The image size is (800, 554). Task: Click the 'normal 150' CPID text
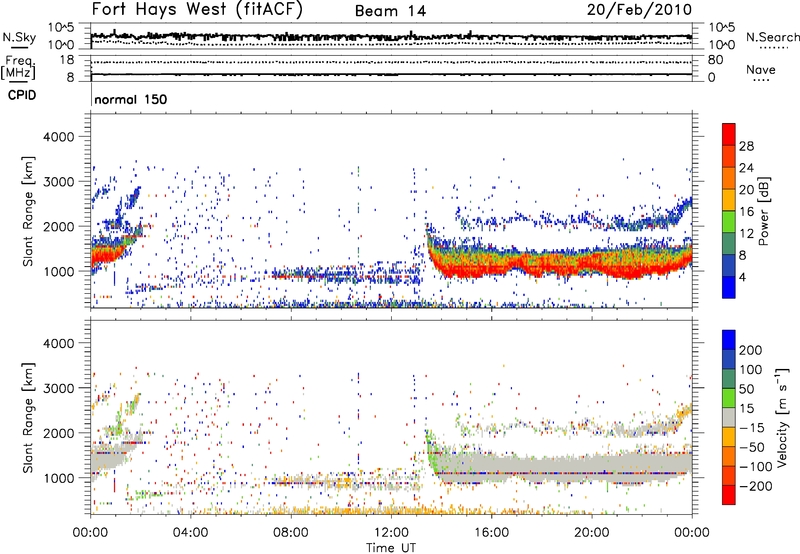pos(131,99)
